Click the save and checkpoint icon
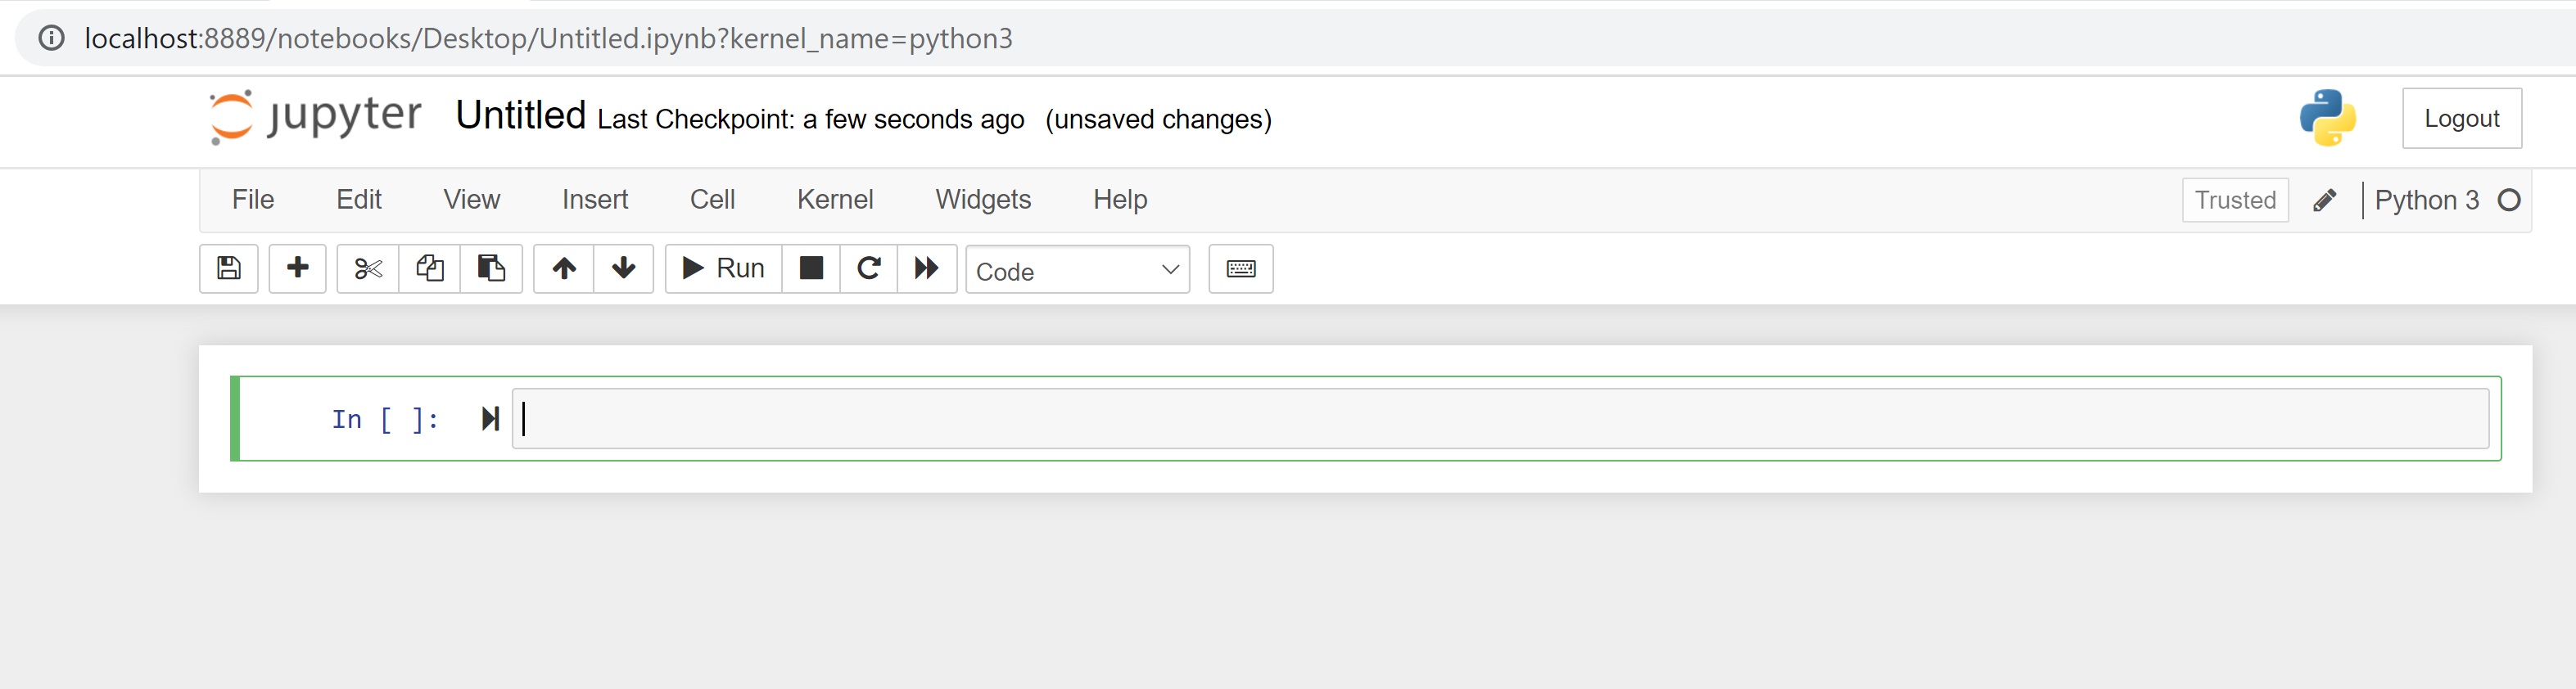This screenshot has height=689, width=2576. coord(229,269)
